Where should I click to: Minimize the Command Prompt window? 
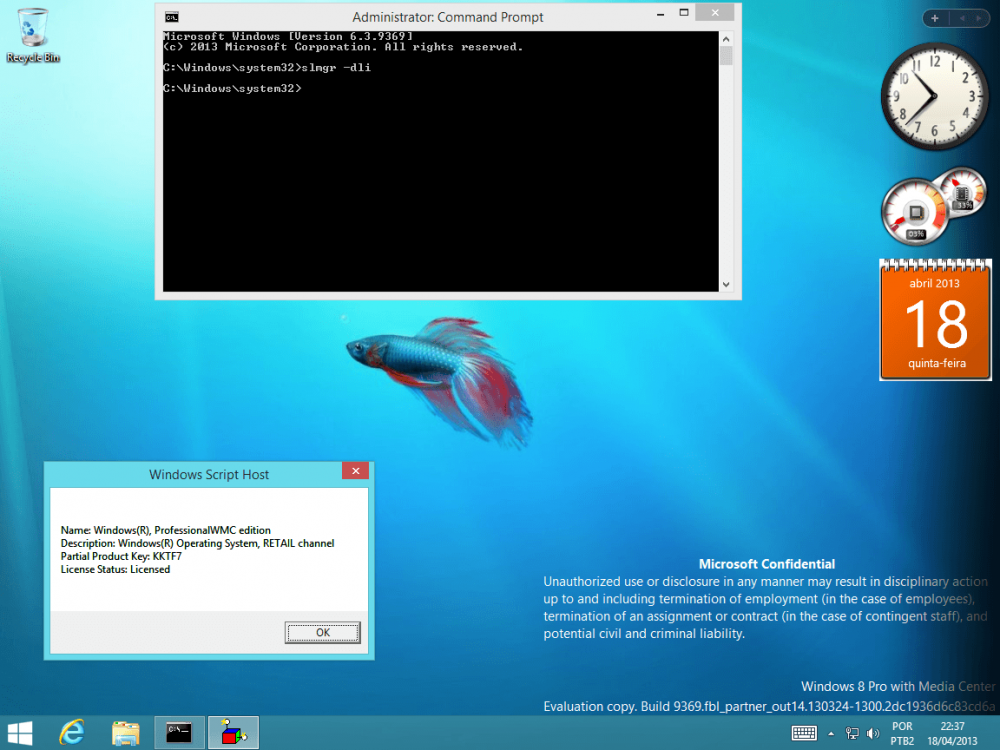coord(661,13)
